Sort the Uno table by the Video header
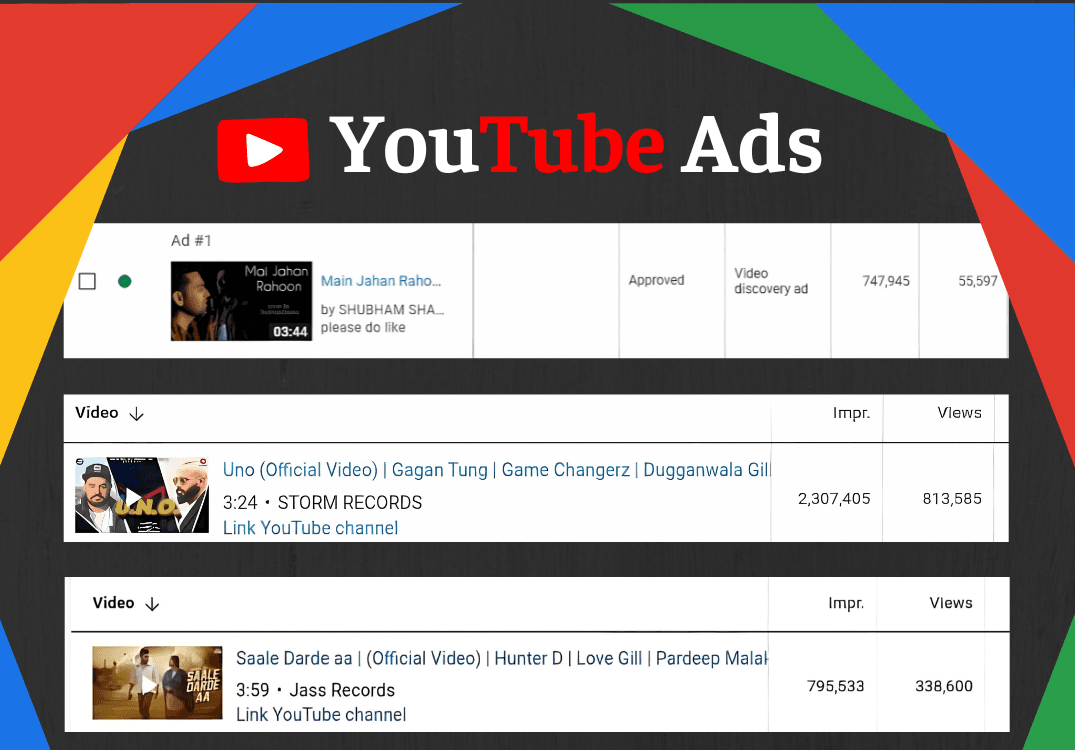1075x750 pixels. click(x=94, y=412)
